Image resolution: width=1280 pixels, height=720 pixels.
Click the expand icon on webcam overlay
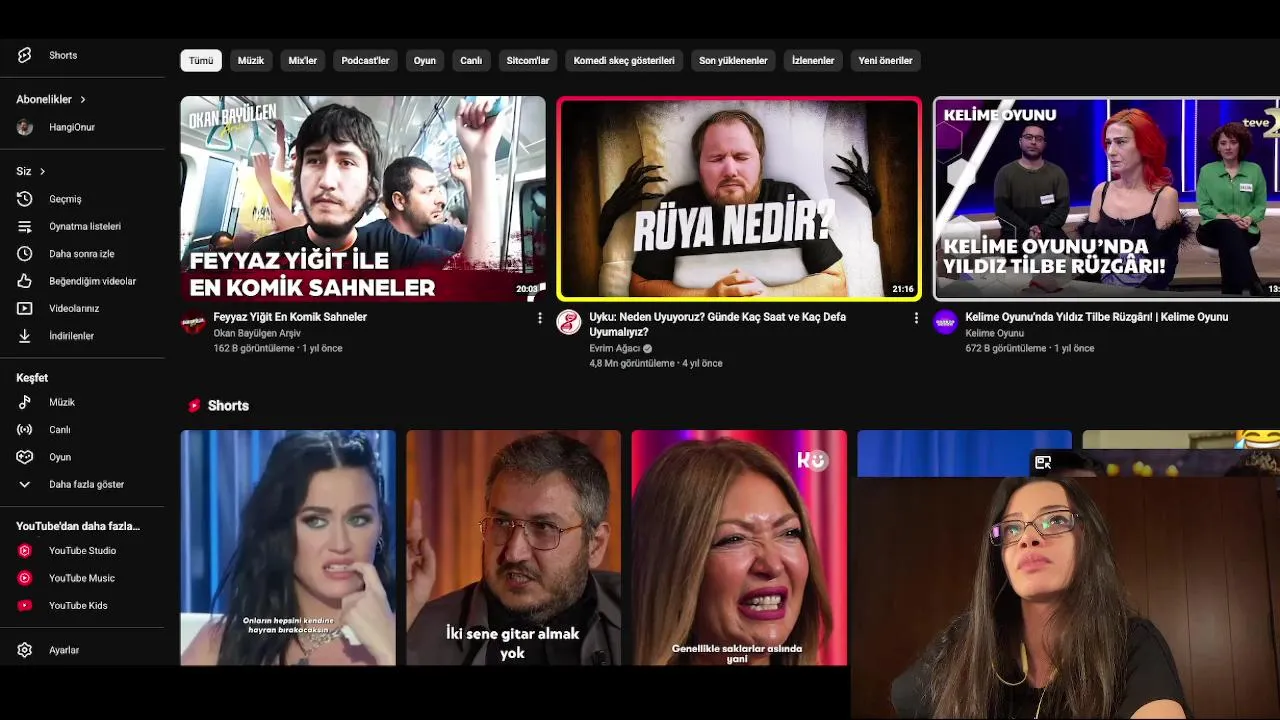1043,462
